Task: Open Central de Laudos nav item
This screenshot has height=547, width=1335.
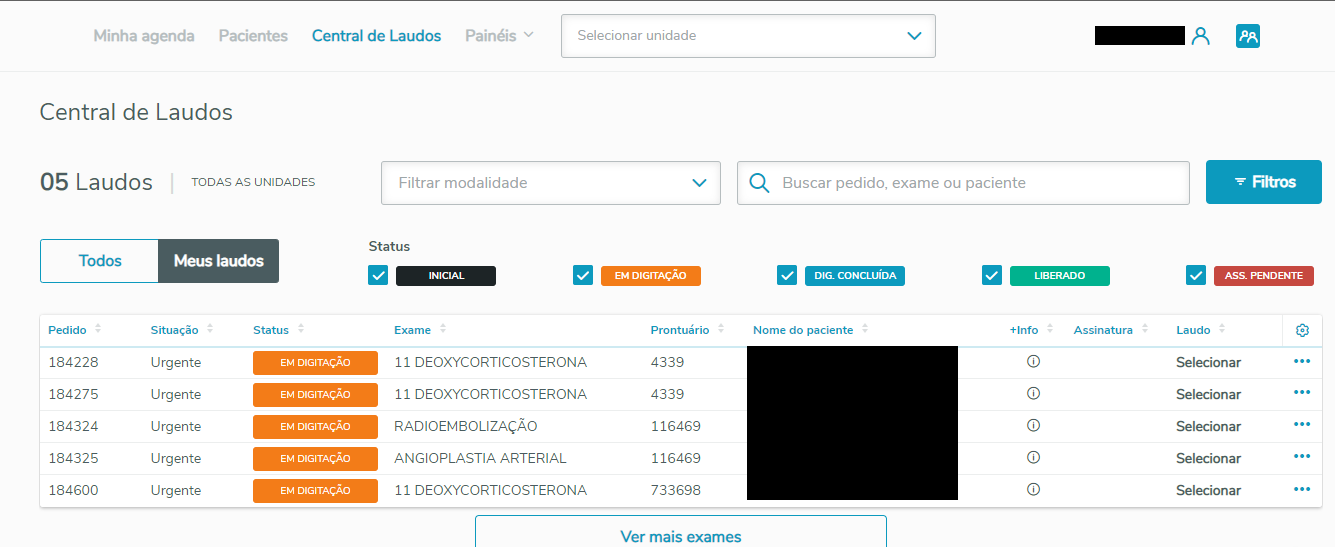Action: click(376, 36)
